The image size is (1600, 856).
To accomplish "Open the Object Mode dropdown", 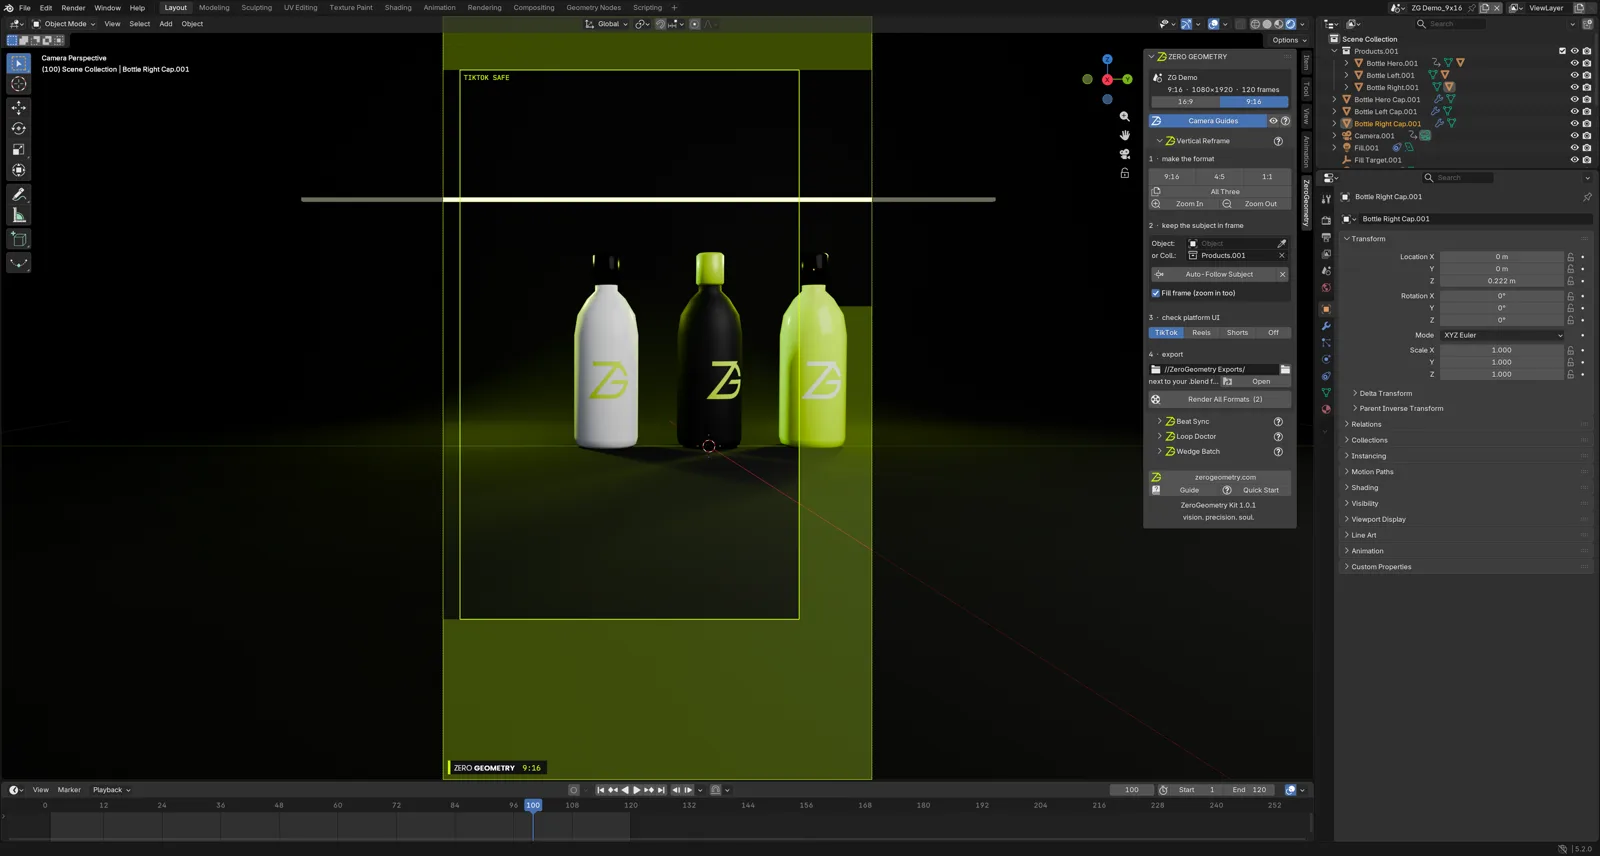I will point(64,24).
